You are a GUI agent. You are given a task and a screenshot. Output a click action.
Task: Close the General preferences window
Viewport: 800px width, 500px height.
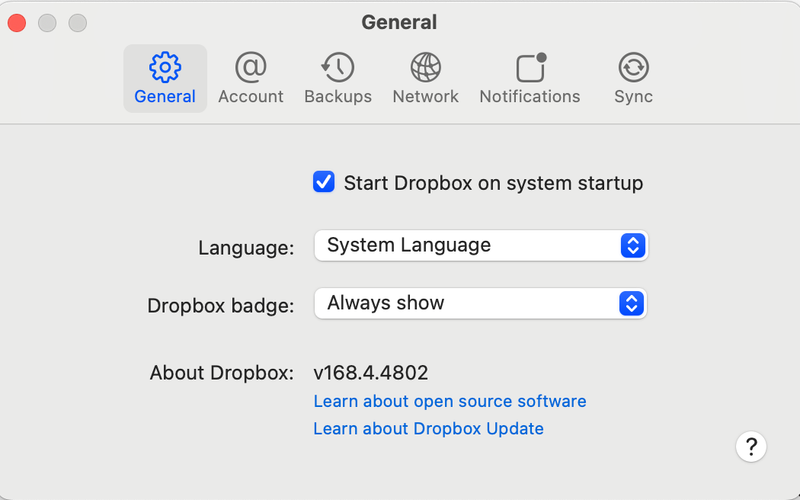pyautogui.click(x=17, y=23)
